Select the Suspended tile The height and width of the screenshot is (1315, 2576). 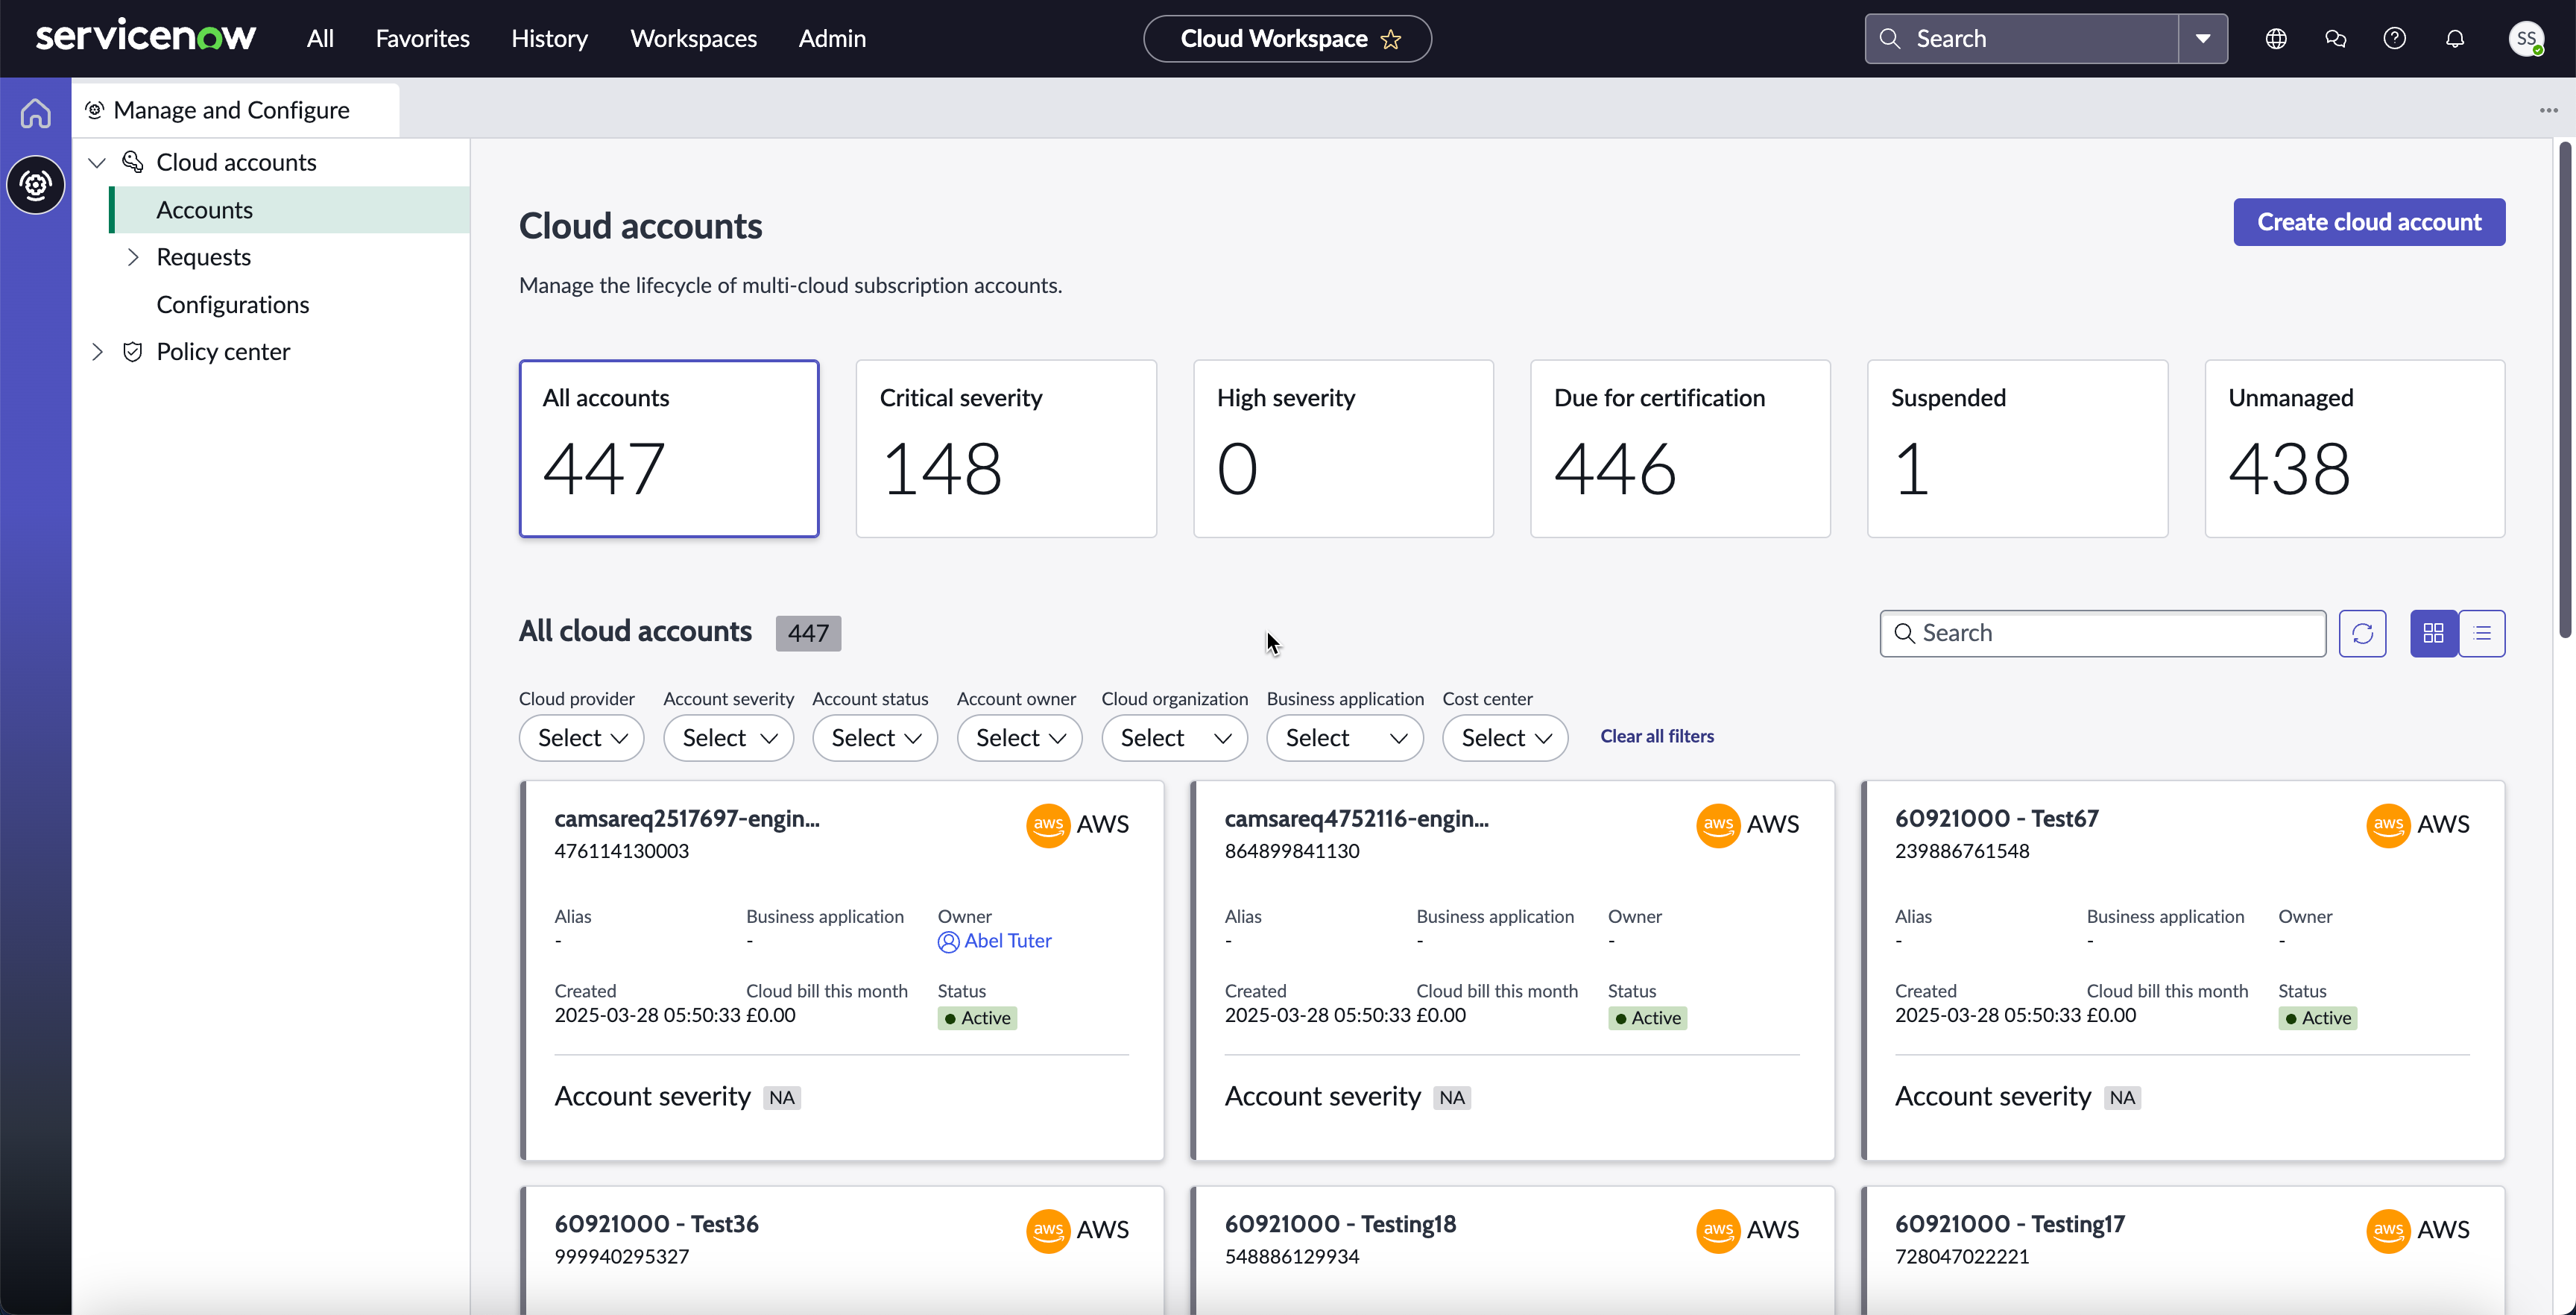2017,448
